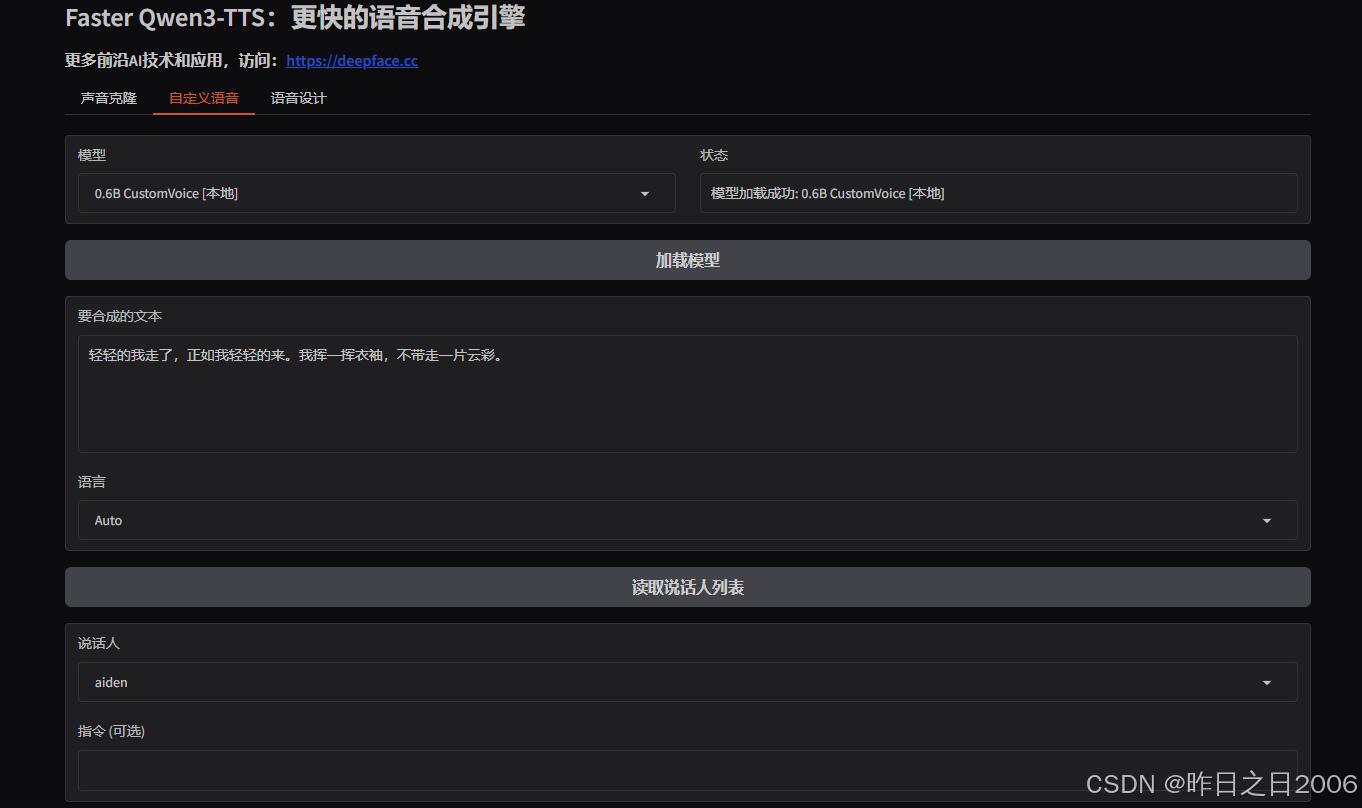
Task: Click the 状态 label above the status field
Action: coord(714,155)
